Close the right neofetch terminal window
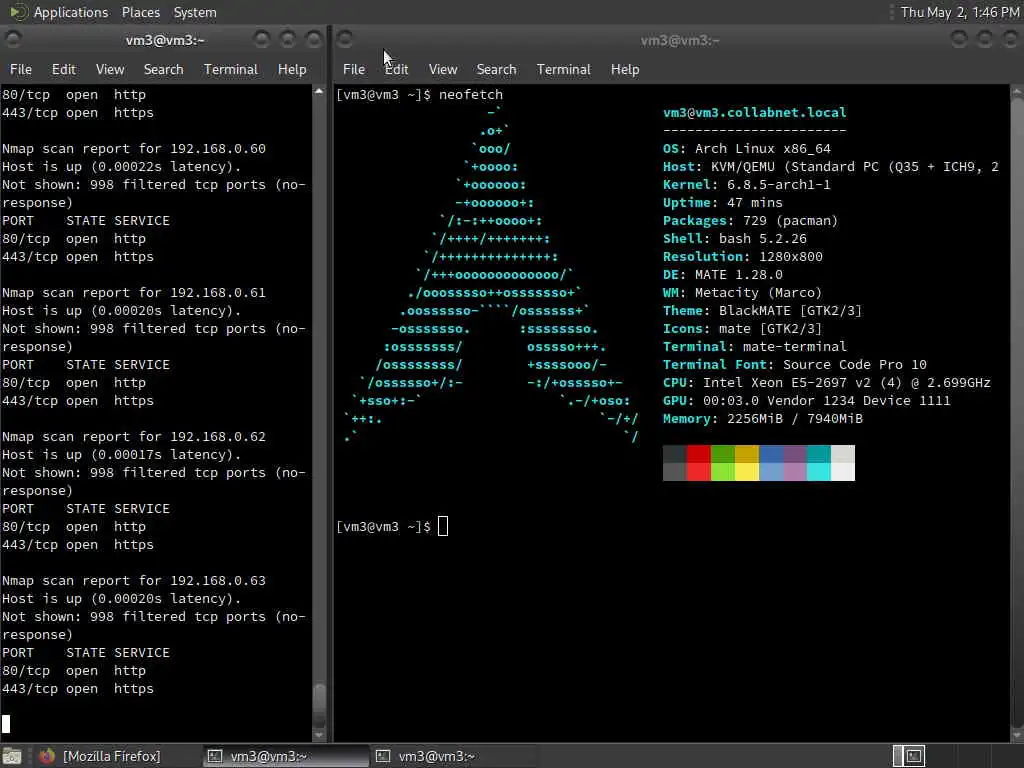The width and height of the screenshot is (1024, 768). click(x=1010, y=40)
